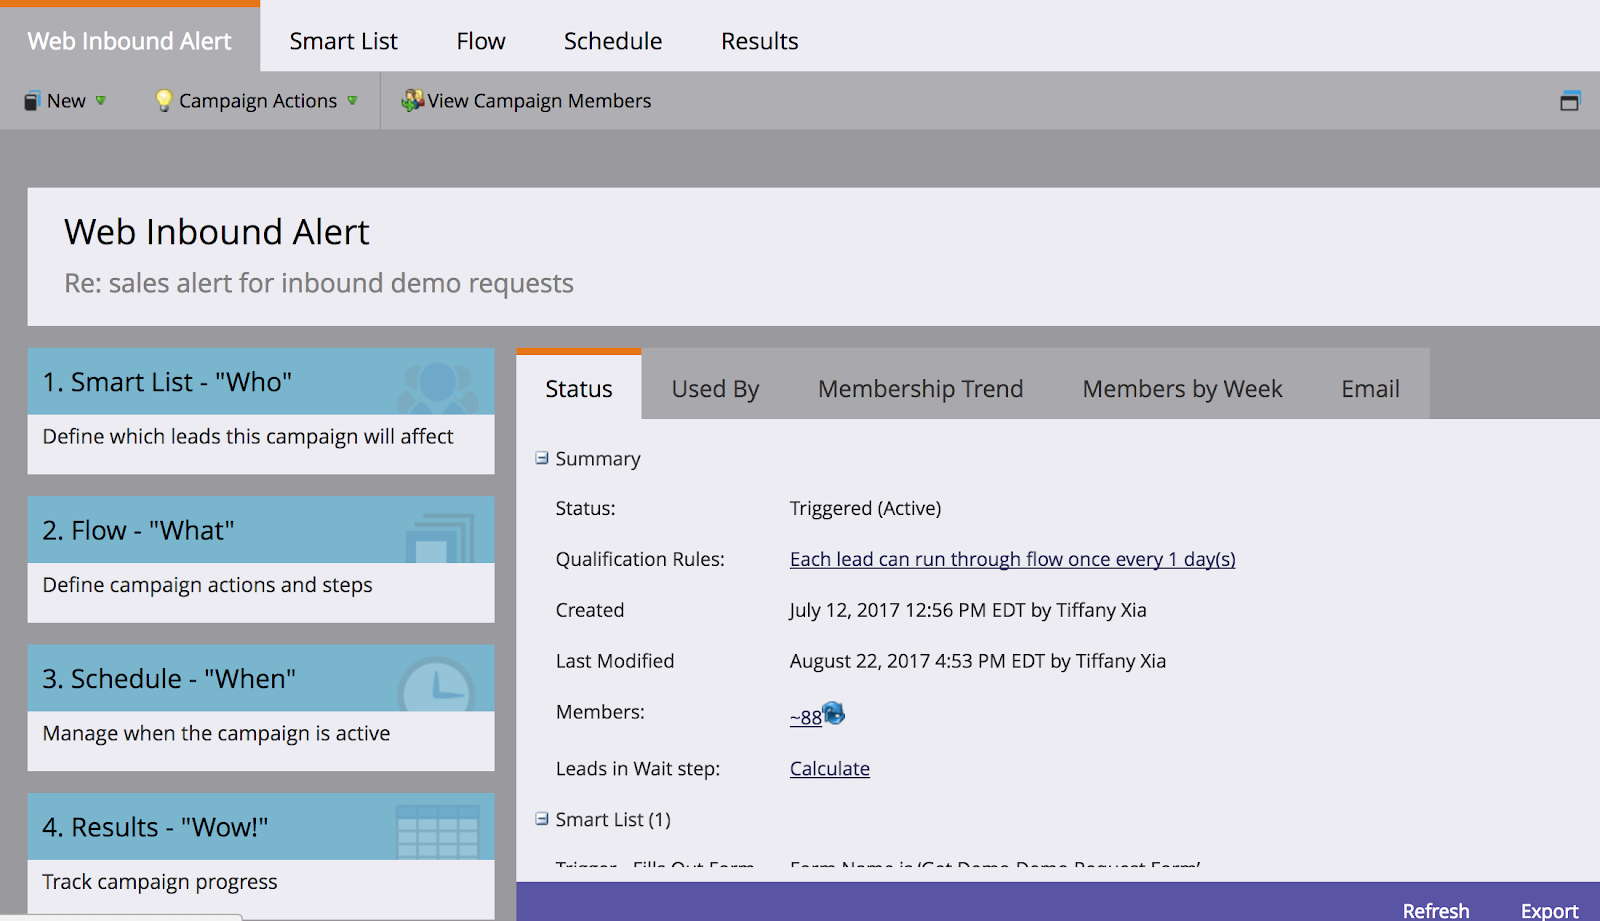The width and height of the screenshot is (1600, 921).
Task: Open the qualification rules link
Action: 1012,559
